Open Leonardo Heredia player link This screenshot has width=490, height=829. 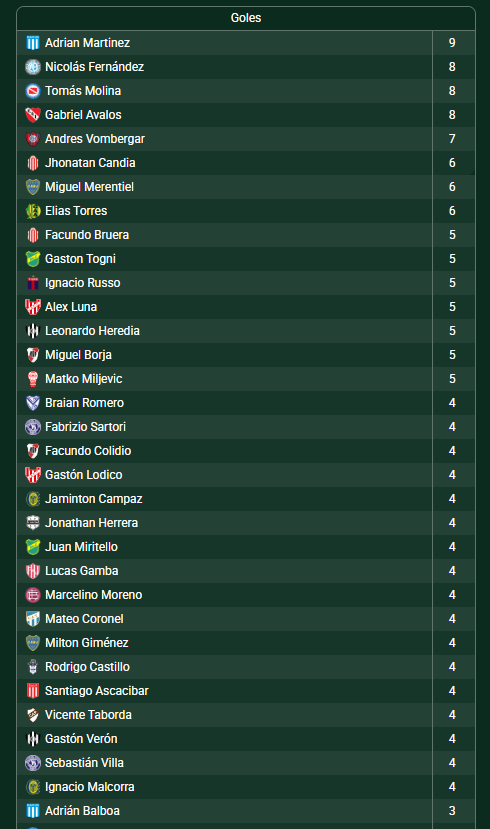point(93,331)
